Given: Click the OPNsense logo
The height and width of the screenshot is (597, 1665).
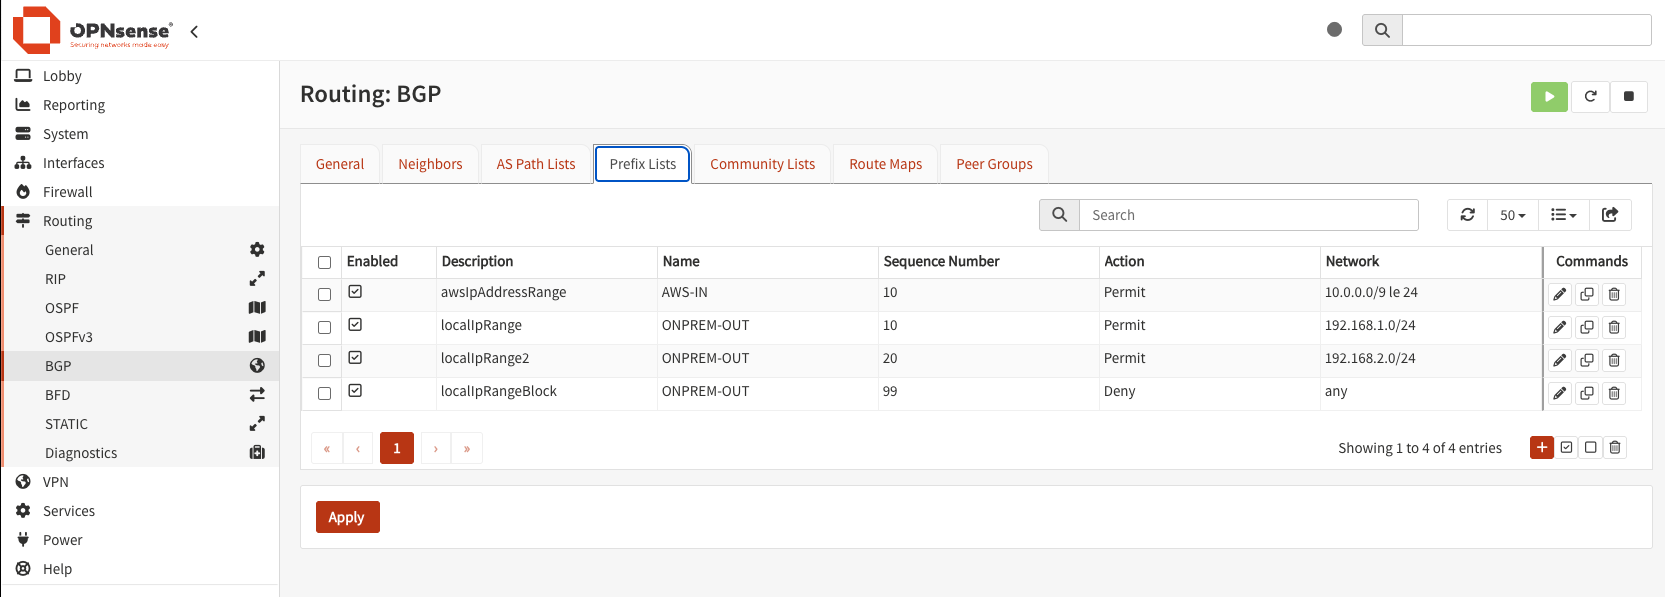Looking at the screenshot, I should point(92,30).
